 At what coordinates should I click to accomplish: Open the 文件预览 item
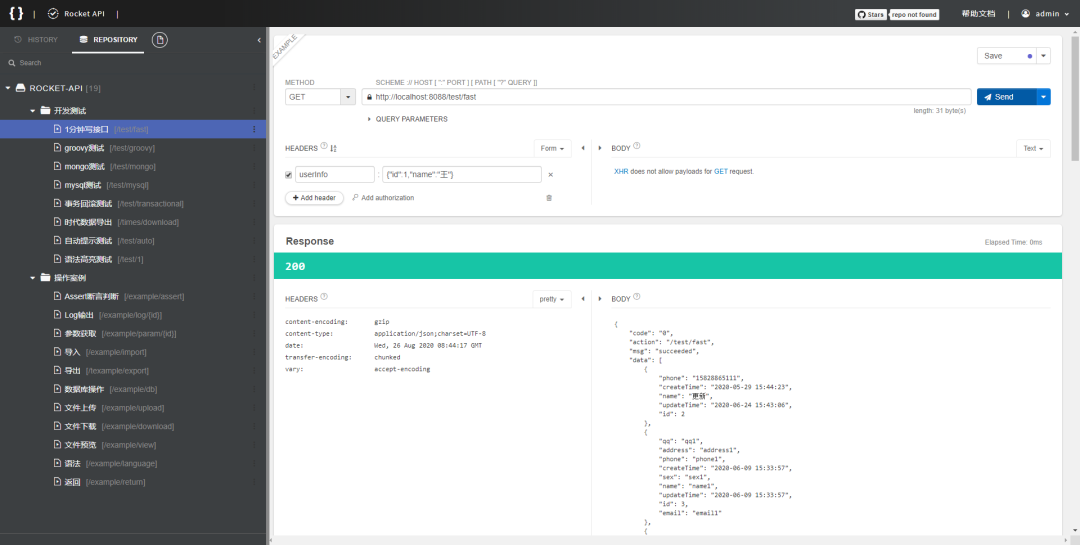tap(133, 446)
